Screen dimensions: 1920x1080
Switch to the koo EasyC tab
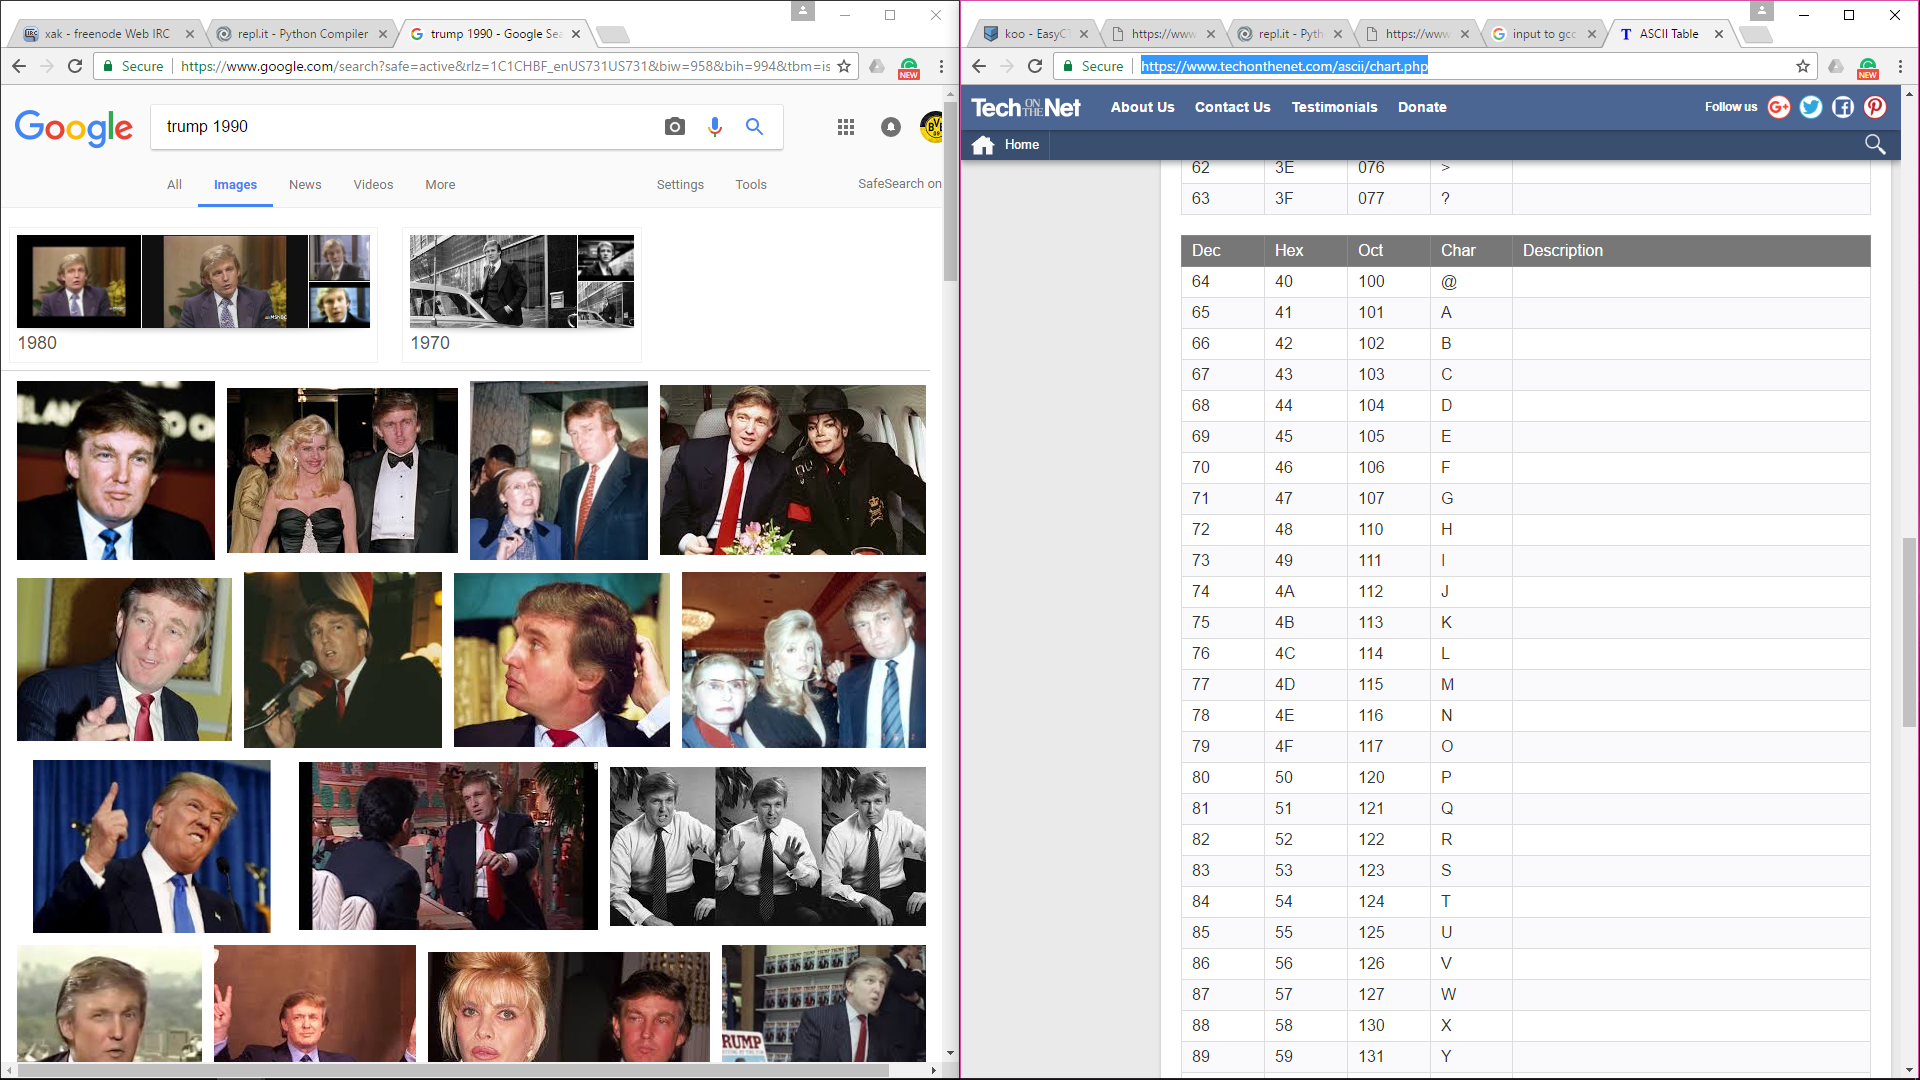[1036, 34]
